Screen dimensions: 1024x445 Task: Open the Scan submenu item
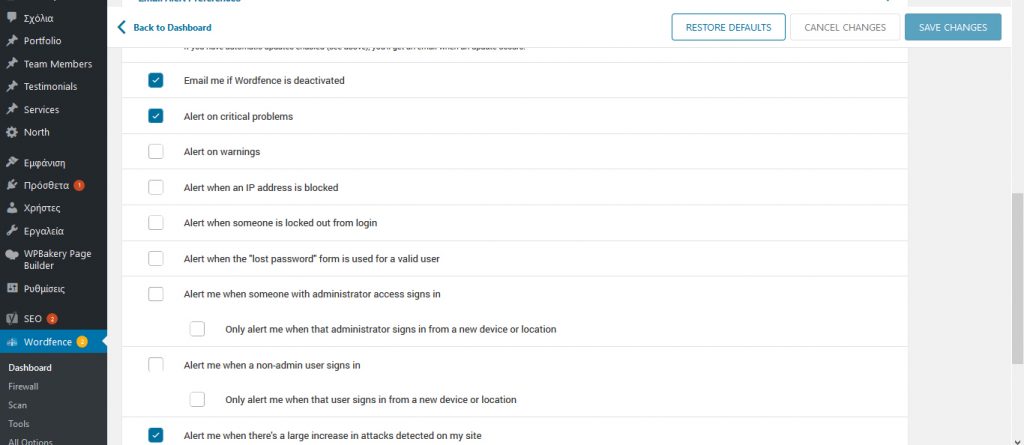(x=18, y=405)
